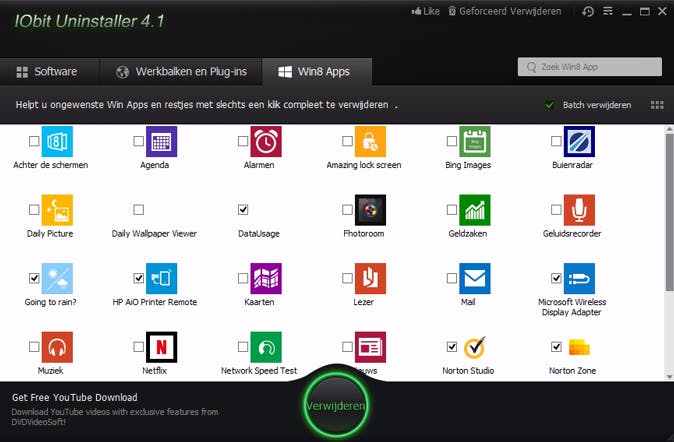Check the Agenda checkbox
This screenshot has width=674, height=442.
point(138,141)
